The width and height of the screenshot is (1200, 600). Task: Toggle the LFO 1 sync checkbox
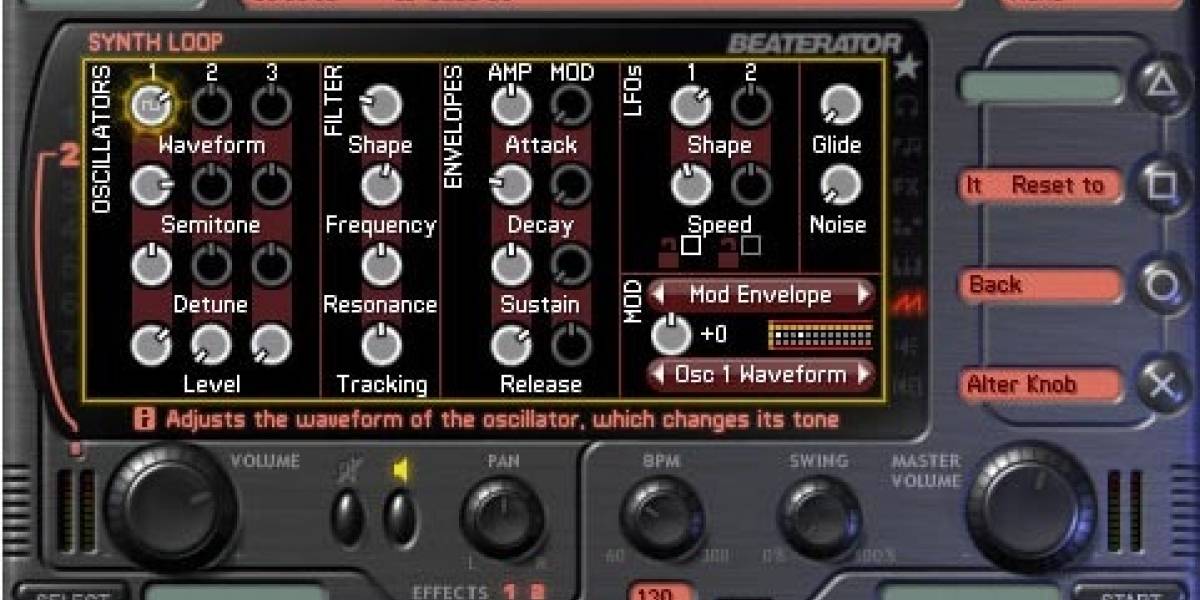pos(691,244)
